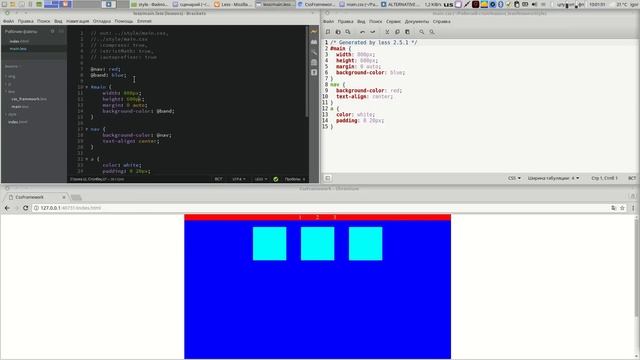Click the magnifier icon next to open in gedit
This screenshot has height=360, width=640.
coord(348,32)
